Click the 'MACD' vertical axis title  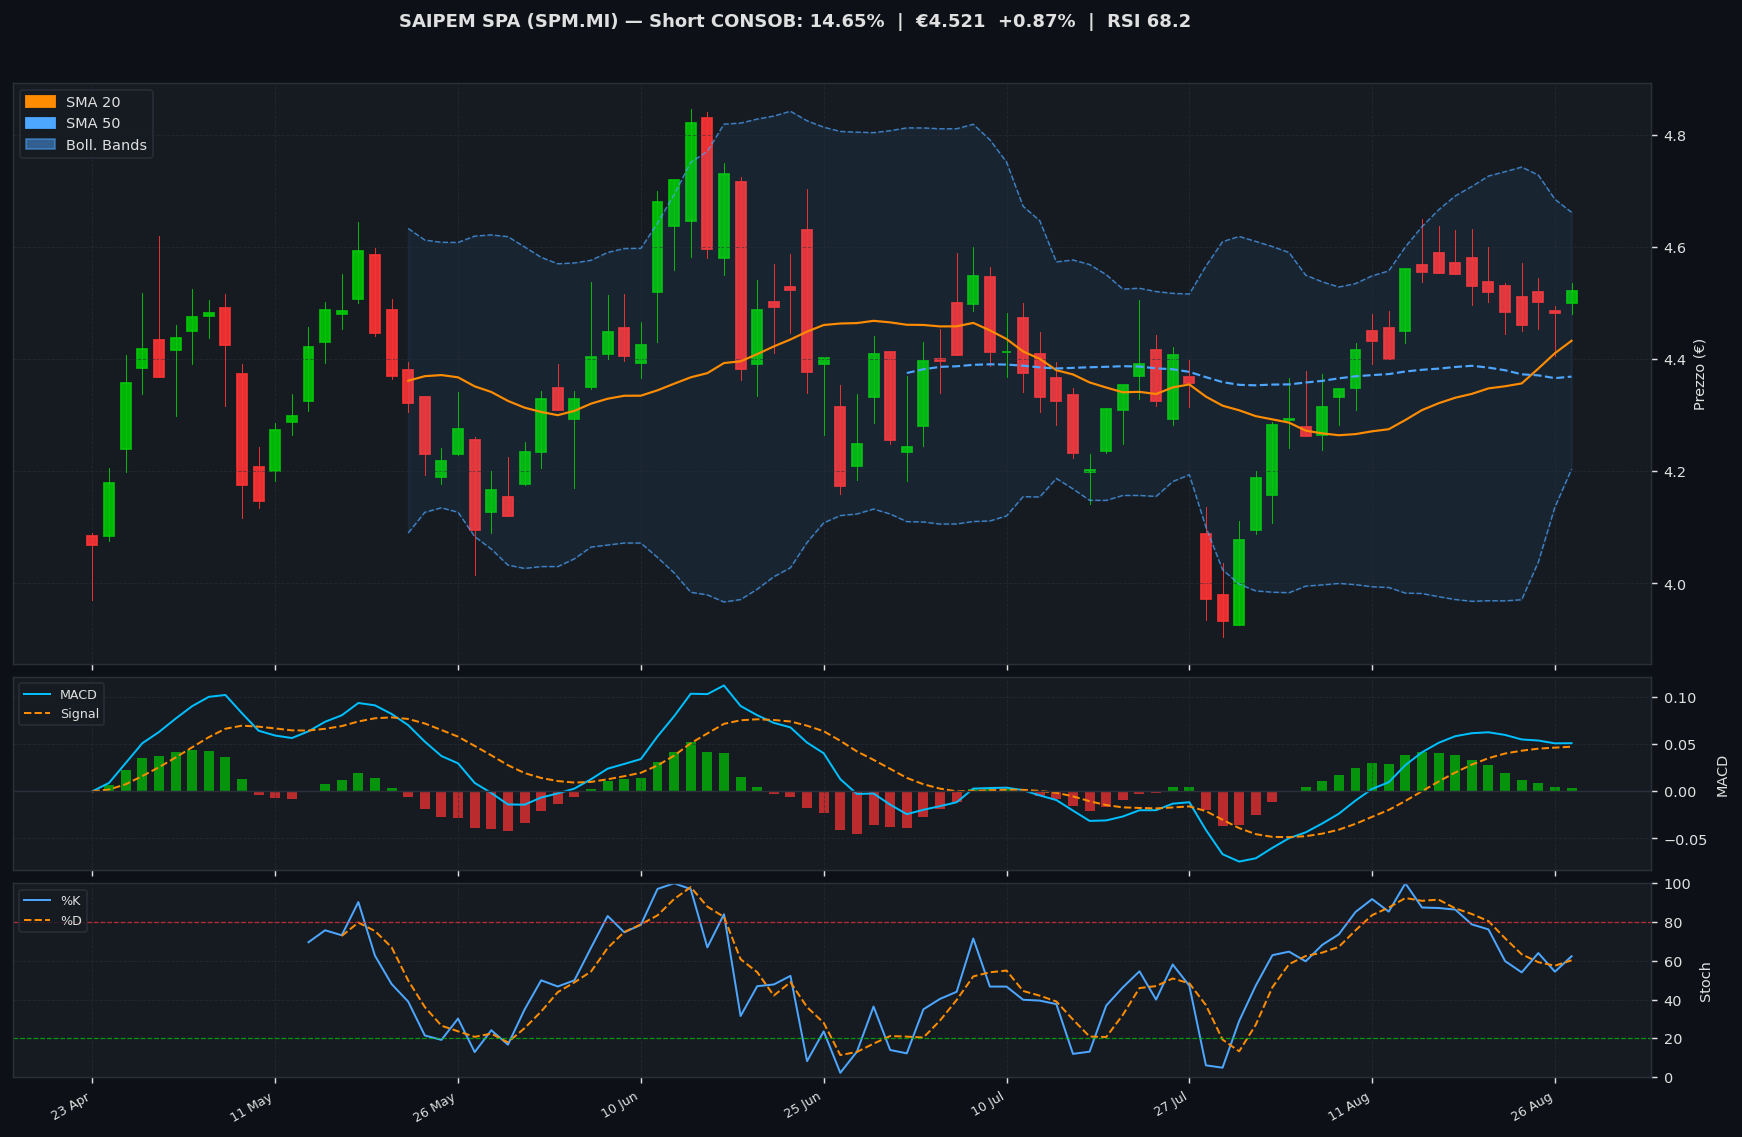(1722, 776)
